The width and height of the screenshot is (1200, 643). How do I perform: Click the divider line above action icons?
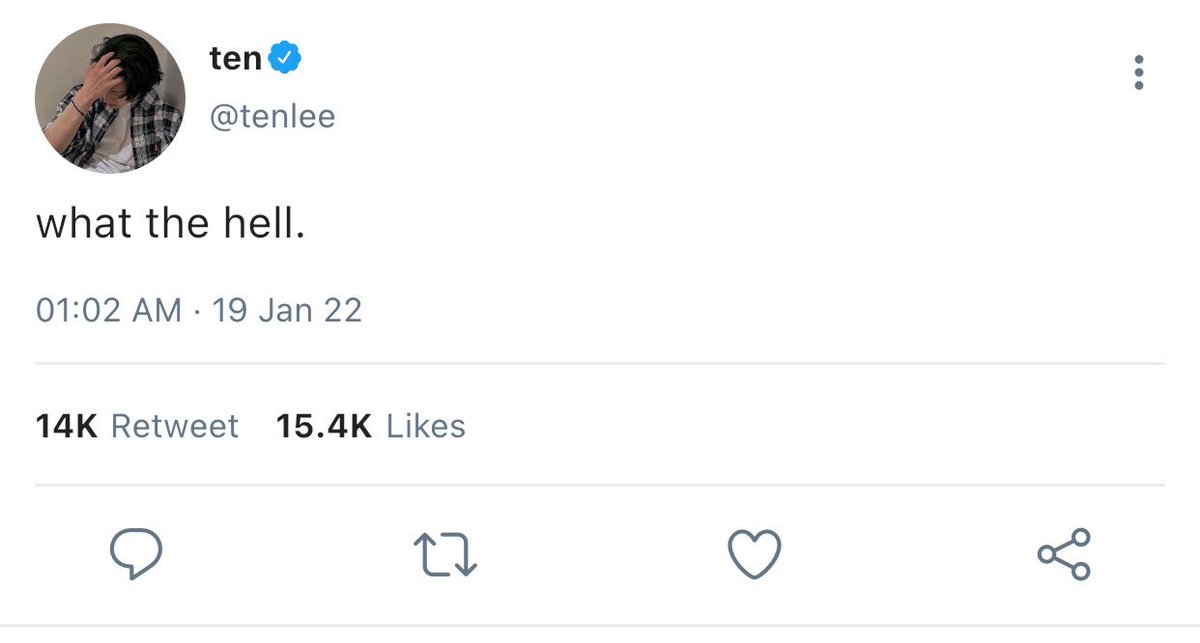600,486
